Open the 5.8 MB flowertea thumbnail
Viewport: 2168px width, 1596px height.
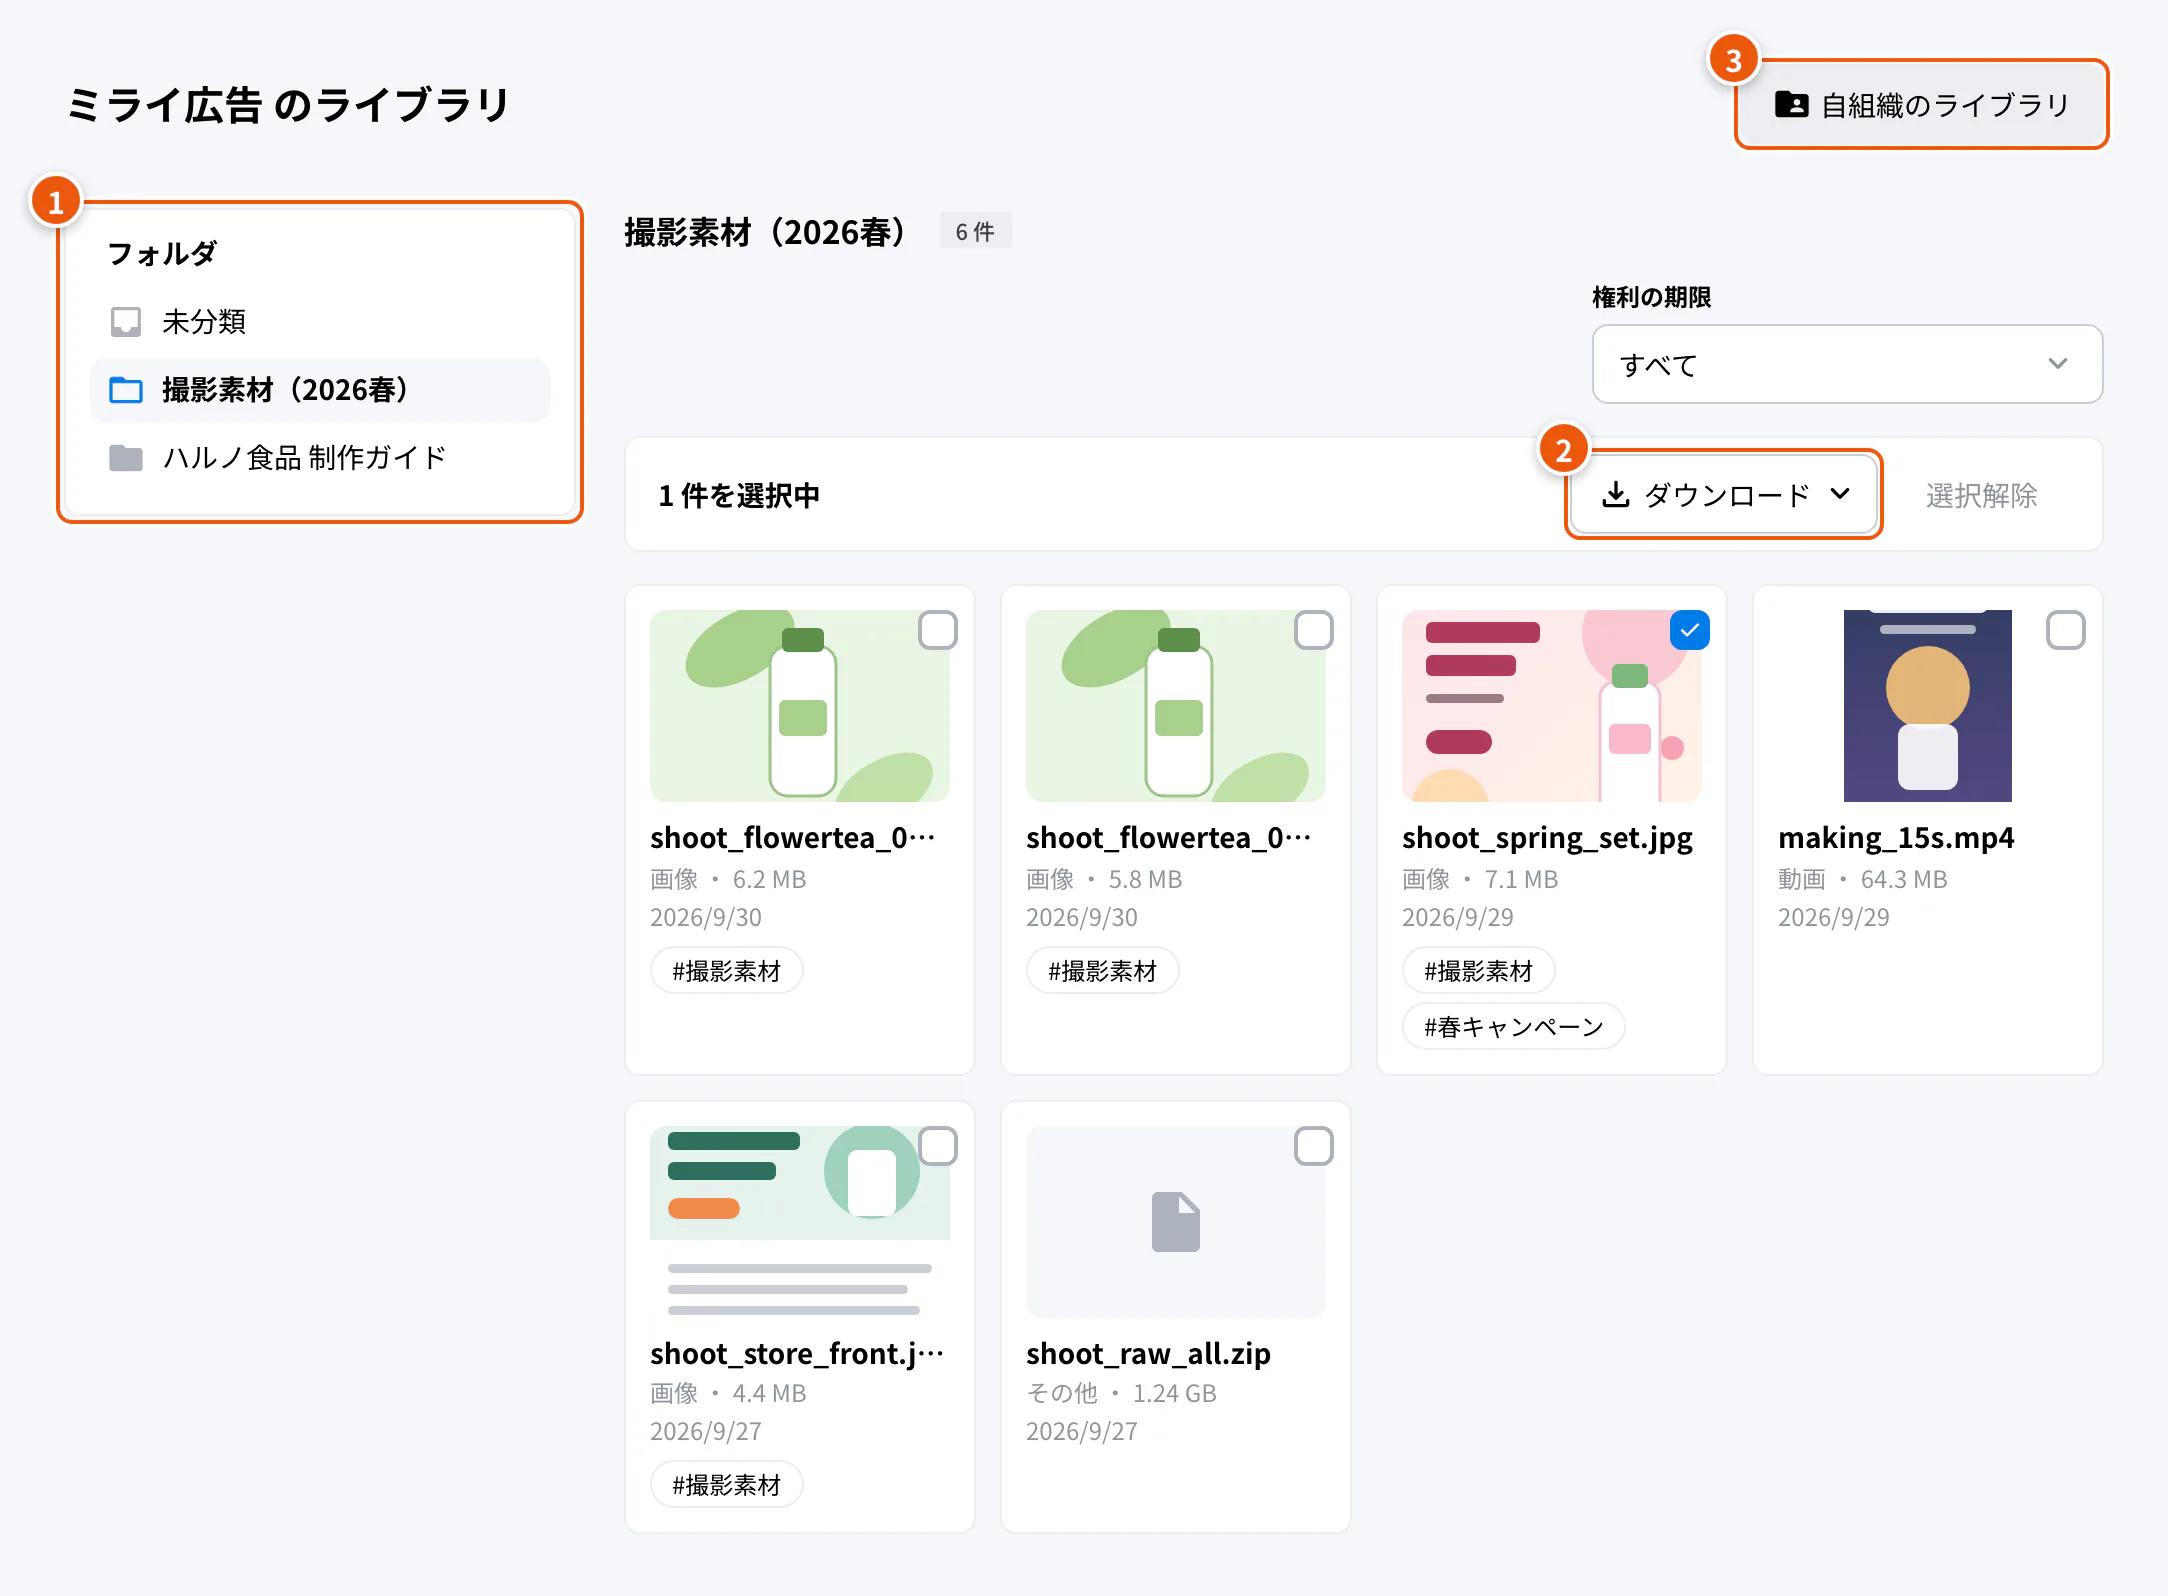(x=1176, y=706)
